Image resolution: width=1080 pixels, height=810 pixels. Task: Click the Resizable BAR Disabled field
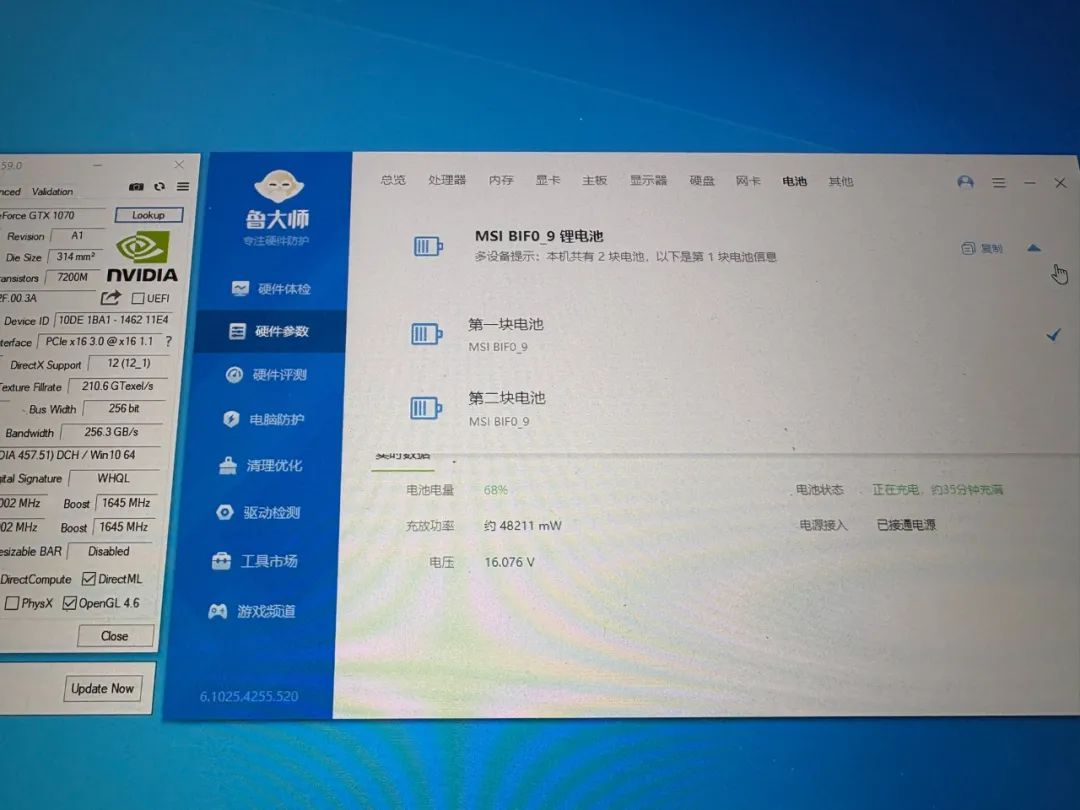(x=109, y=551)
